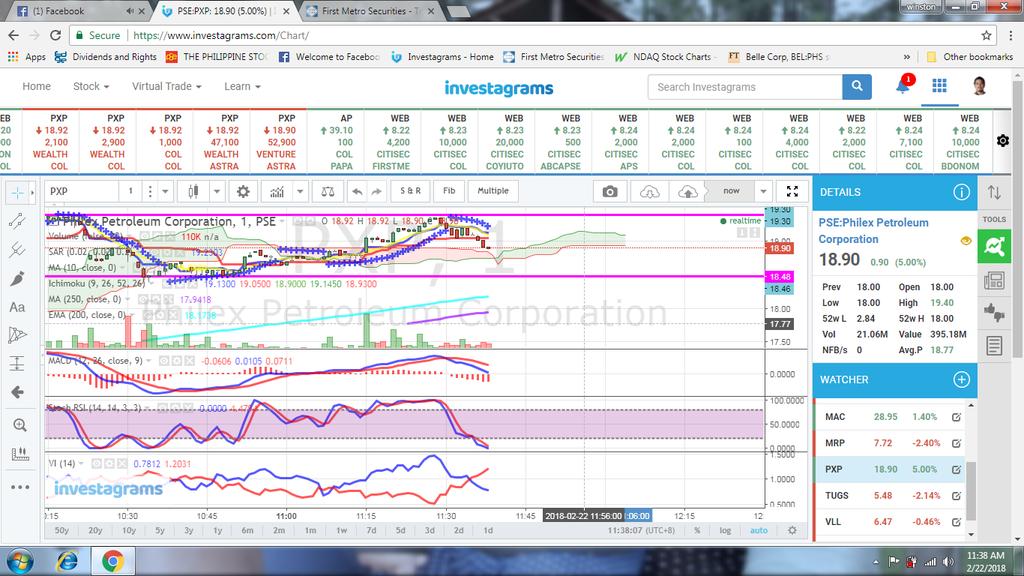
Task: Open the 'now' layout dropdown arrow
Action: pyautogui.click(x=763, y=191)
